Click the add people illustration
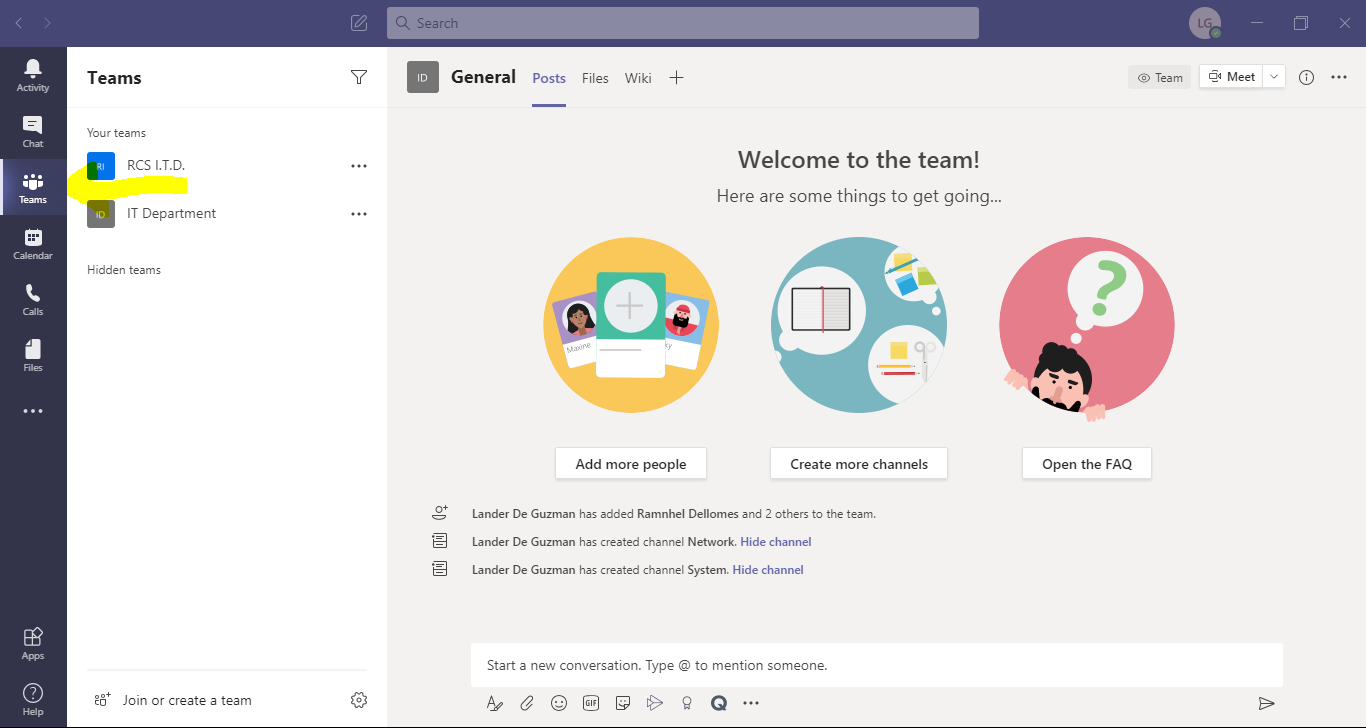The width and height of the screenshot is (1366, 728). point(631,325)
